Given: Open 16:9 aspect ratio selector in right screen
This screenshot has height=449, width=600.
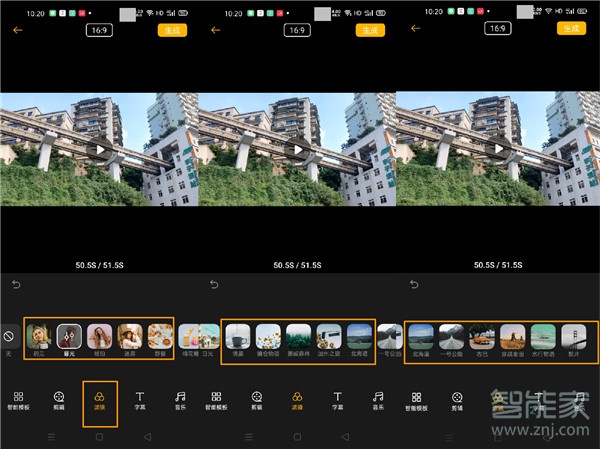Looking at the screenshot, I should [497, 29].
